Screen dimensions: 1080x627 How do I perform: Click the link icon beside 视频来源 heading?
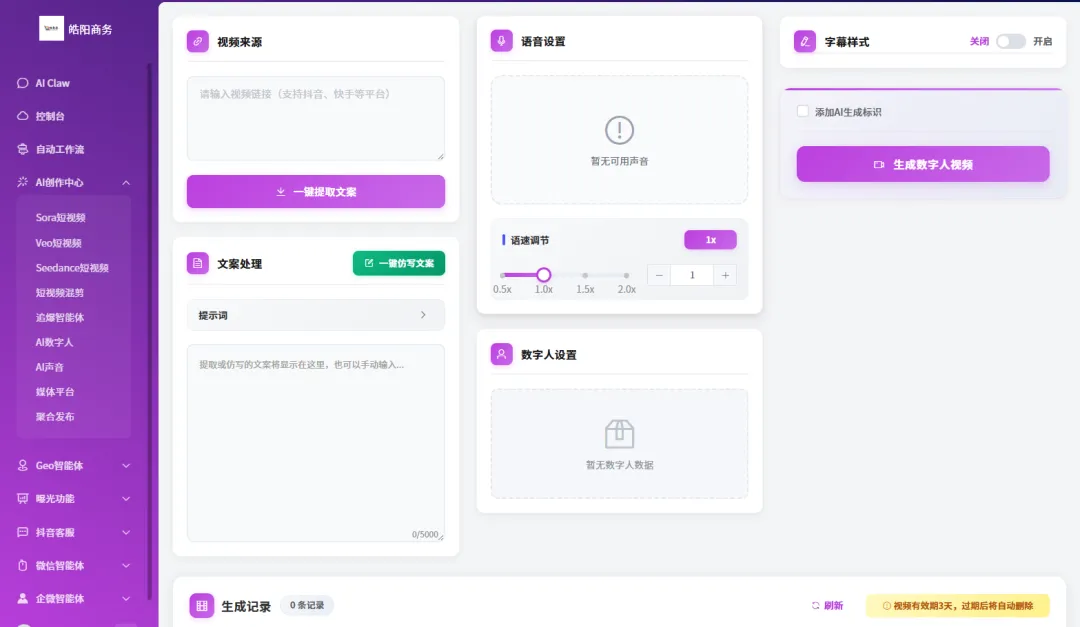pos(196,41)
